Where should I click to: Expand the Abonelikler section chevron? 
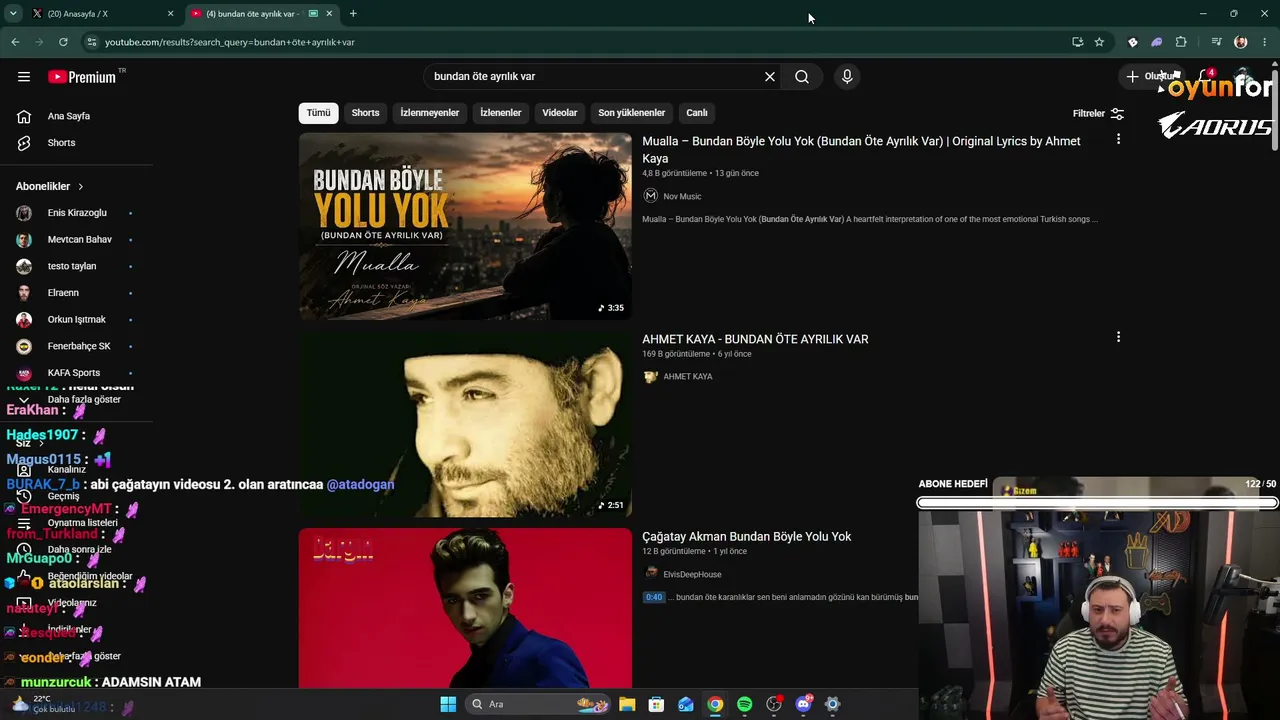(81, 187)
